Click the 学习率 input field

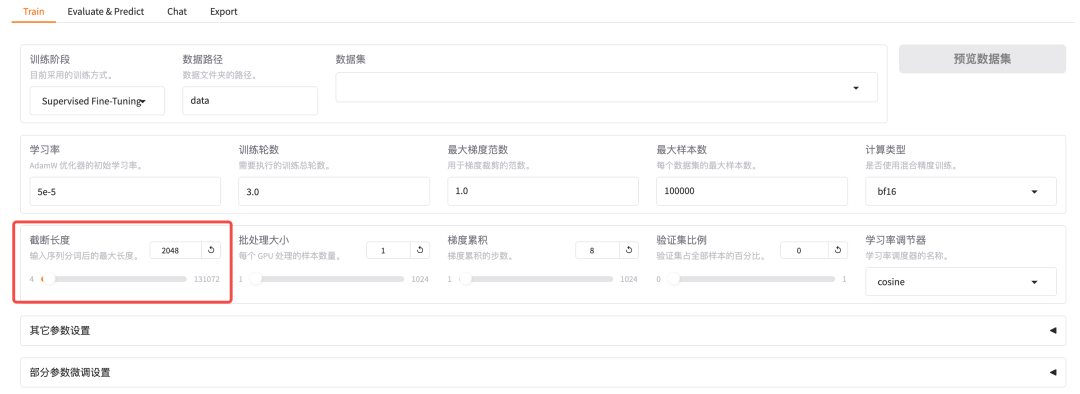[125, 191]
